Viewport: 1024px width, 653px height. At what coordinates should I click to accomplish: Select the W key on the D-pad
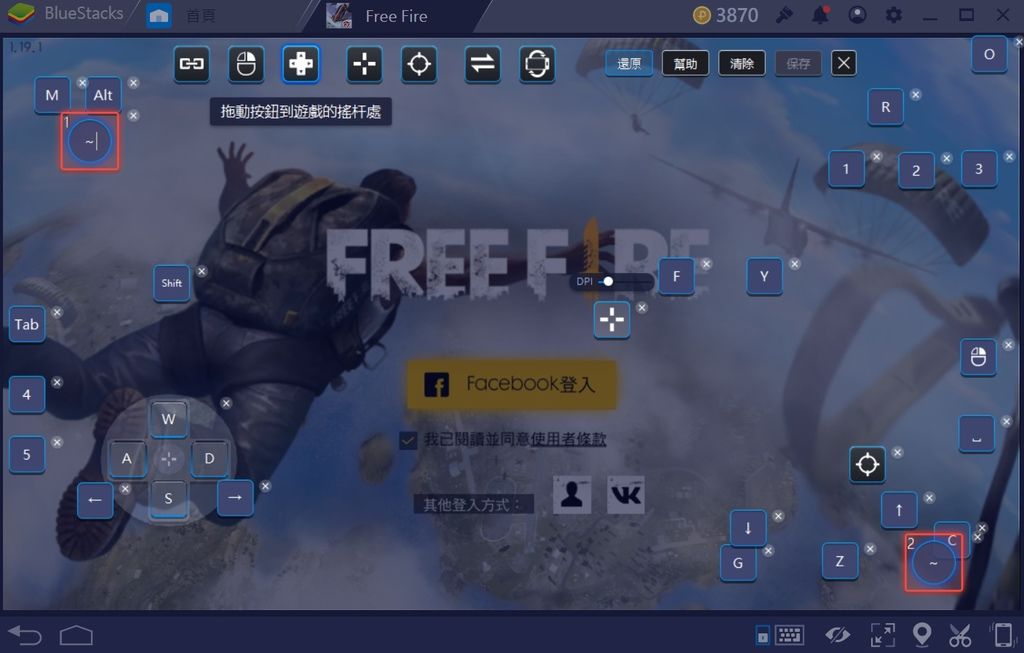(168, 419)
